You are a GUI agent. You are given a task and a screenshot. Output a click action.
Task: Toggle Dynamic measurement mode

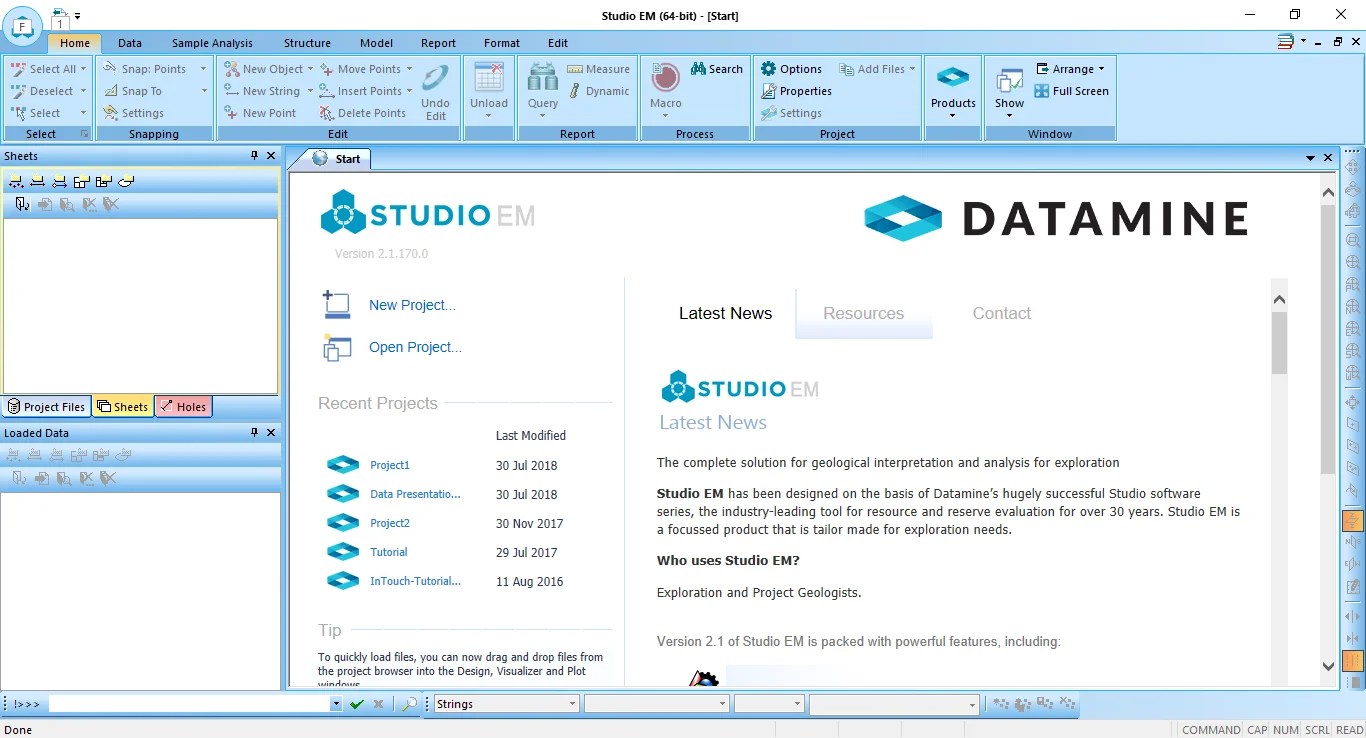598,91
